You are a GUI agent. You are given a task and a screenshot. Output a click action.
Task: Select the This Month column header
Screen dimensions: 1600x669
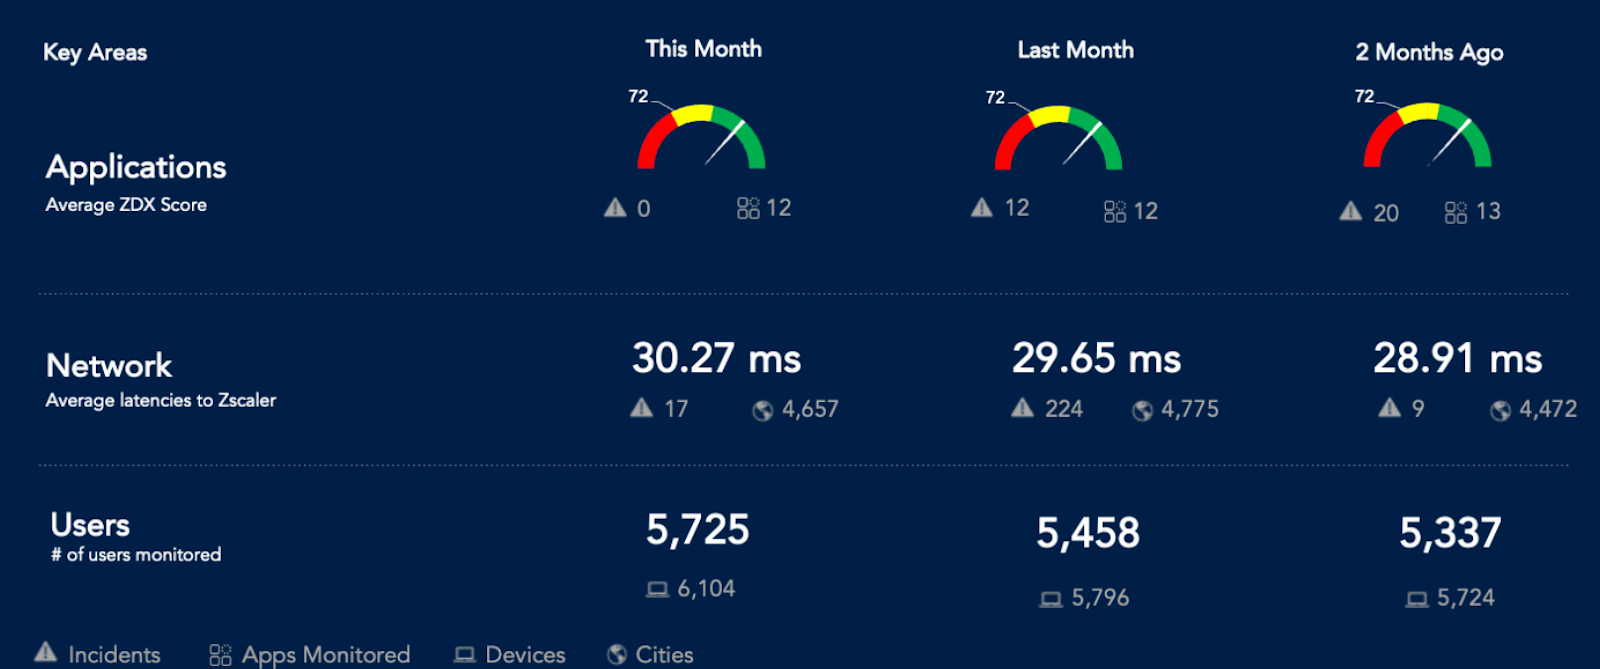click(703, 49)
